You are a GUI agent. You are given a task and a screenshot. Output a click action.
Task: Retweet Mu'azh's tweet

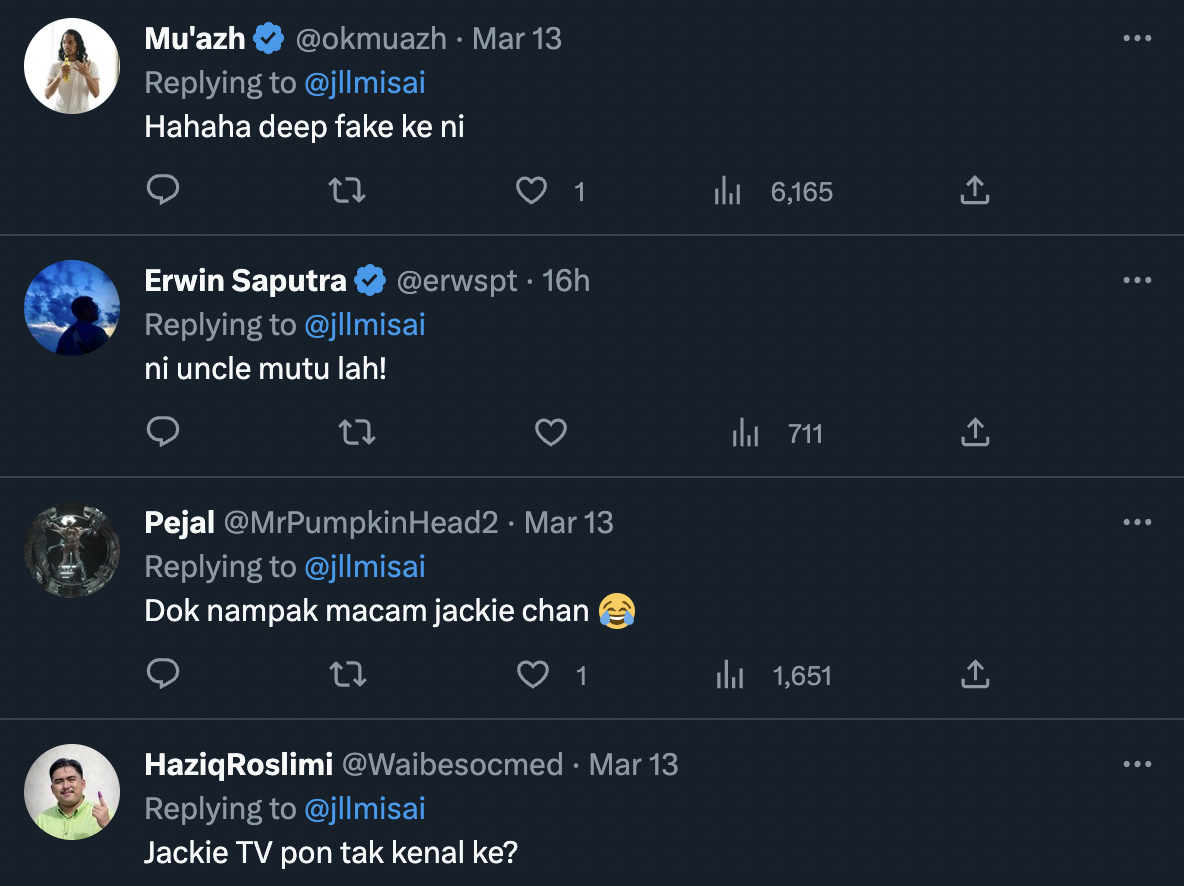347,190
